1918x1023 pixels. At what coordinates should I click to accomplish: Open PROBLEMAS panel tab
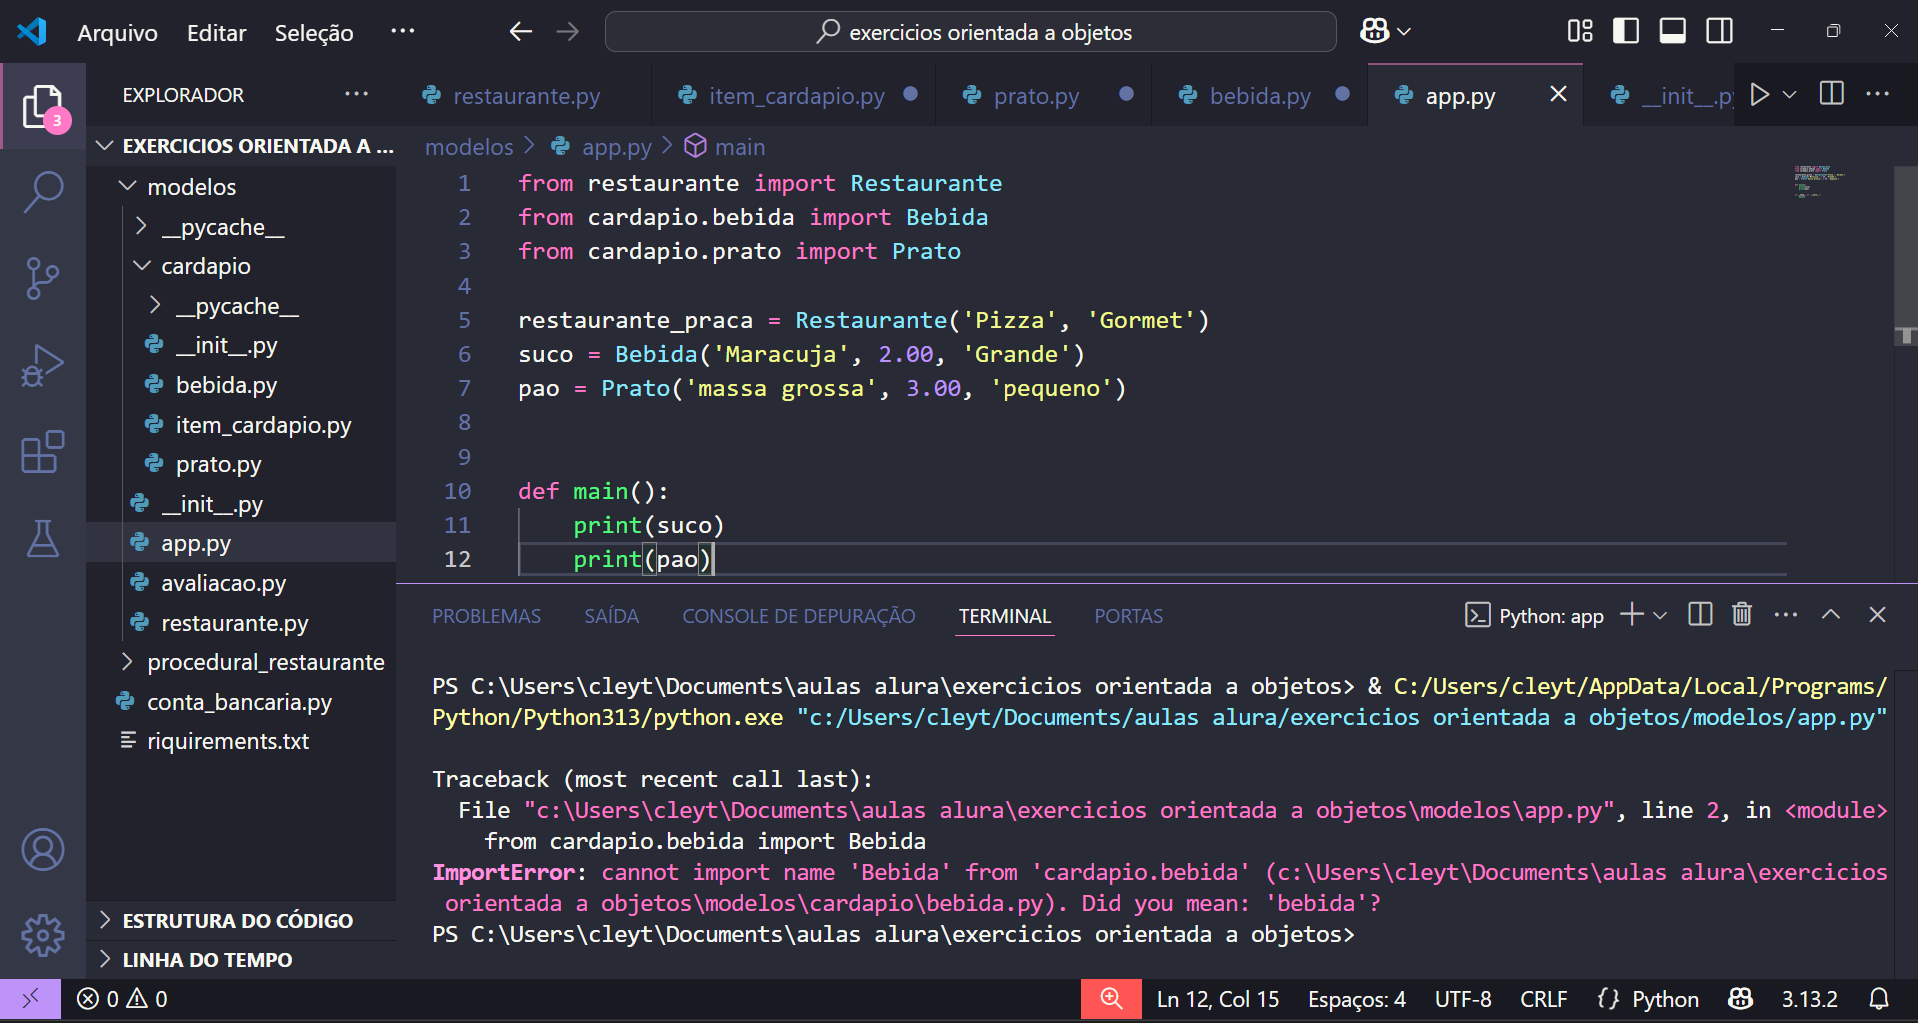486,616
